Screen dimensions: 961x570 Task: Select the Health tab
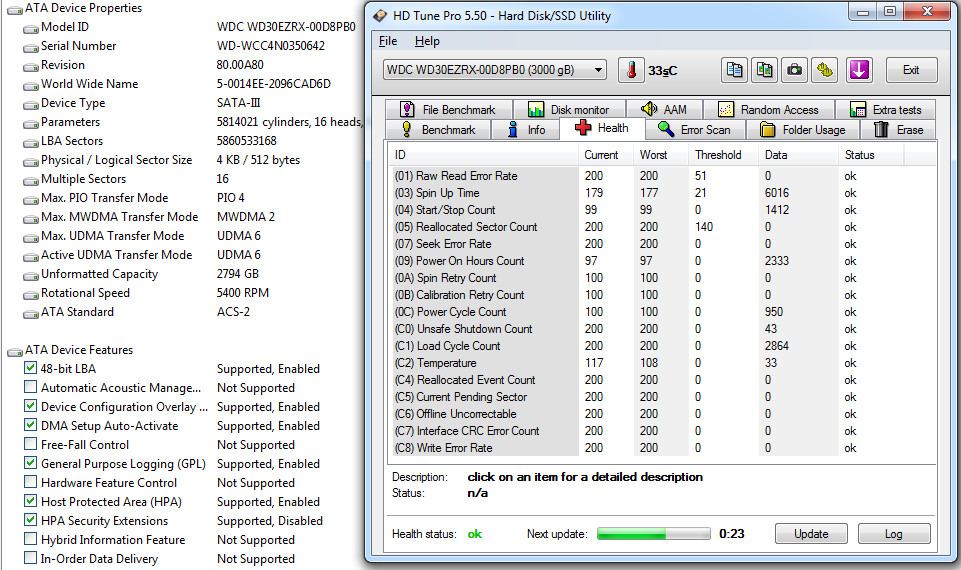(x=602, y=128)
